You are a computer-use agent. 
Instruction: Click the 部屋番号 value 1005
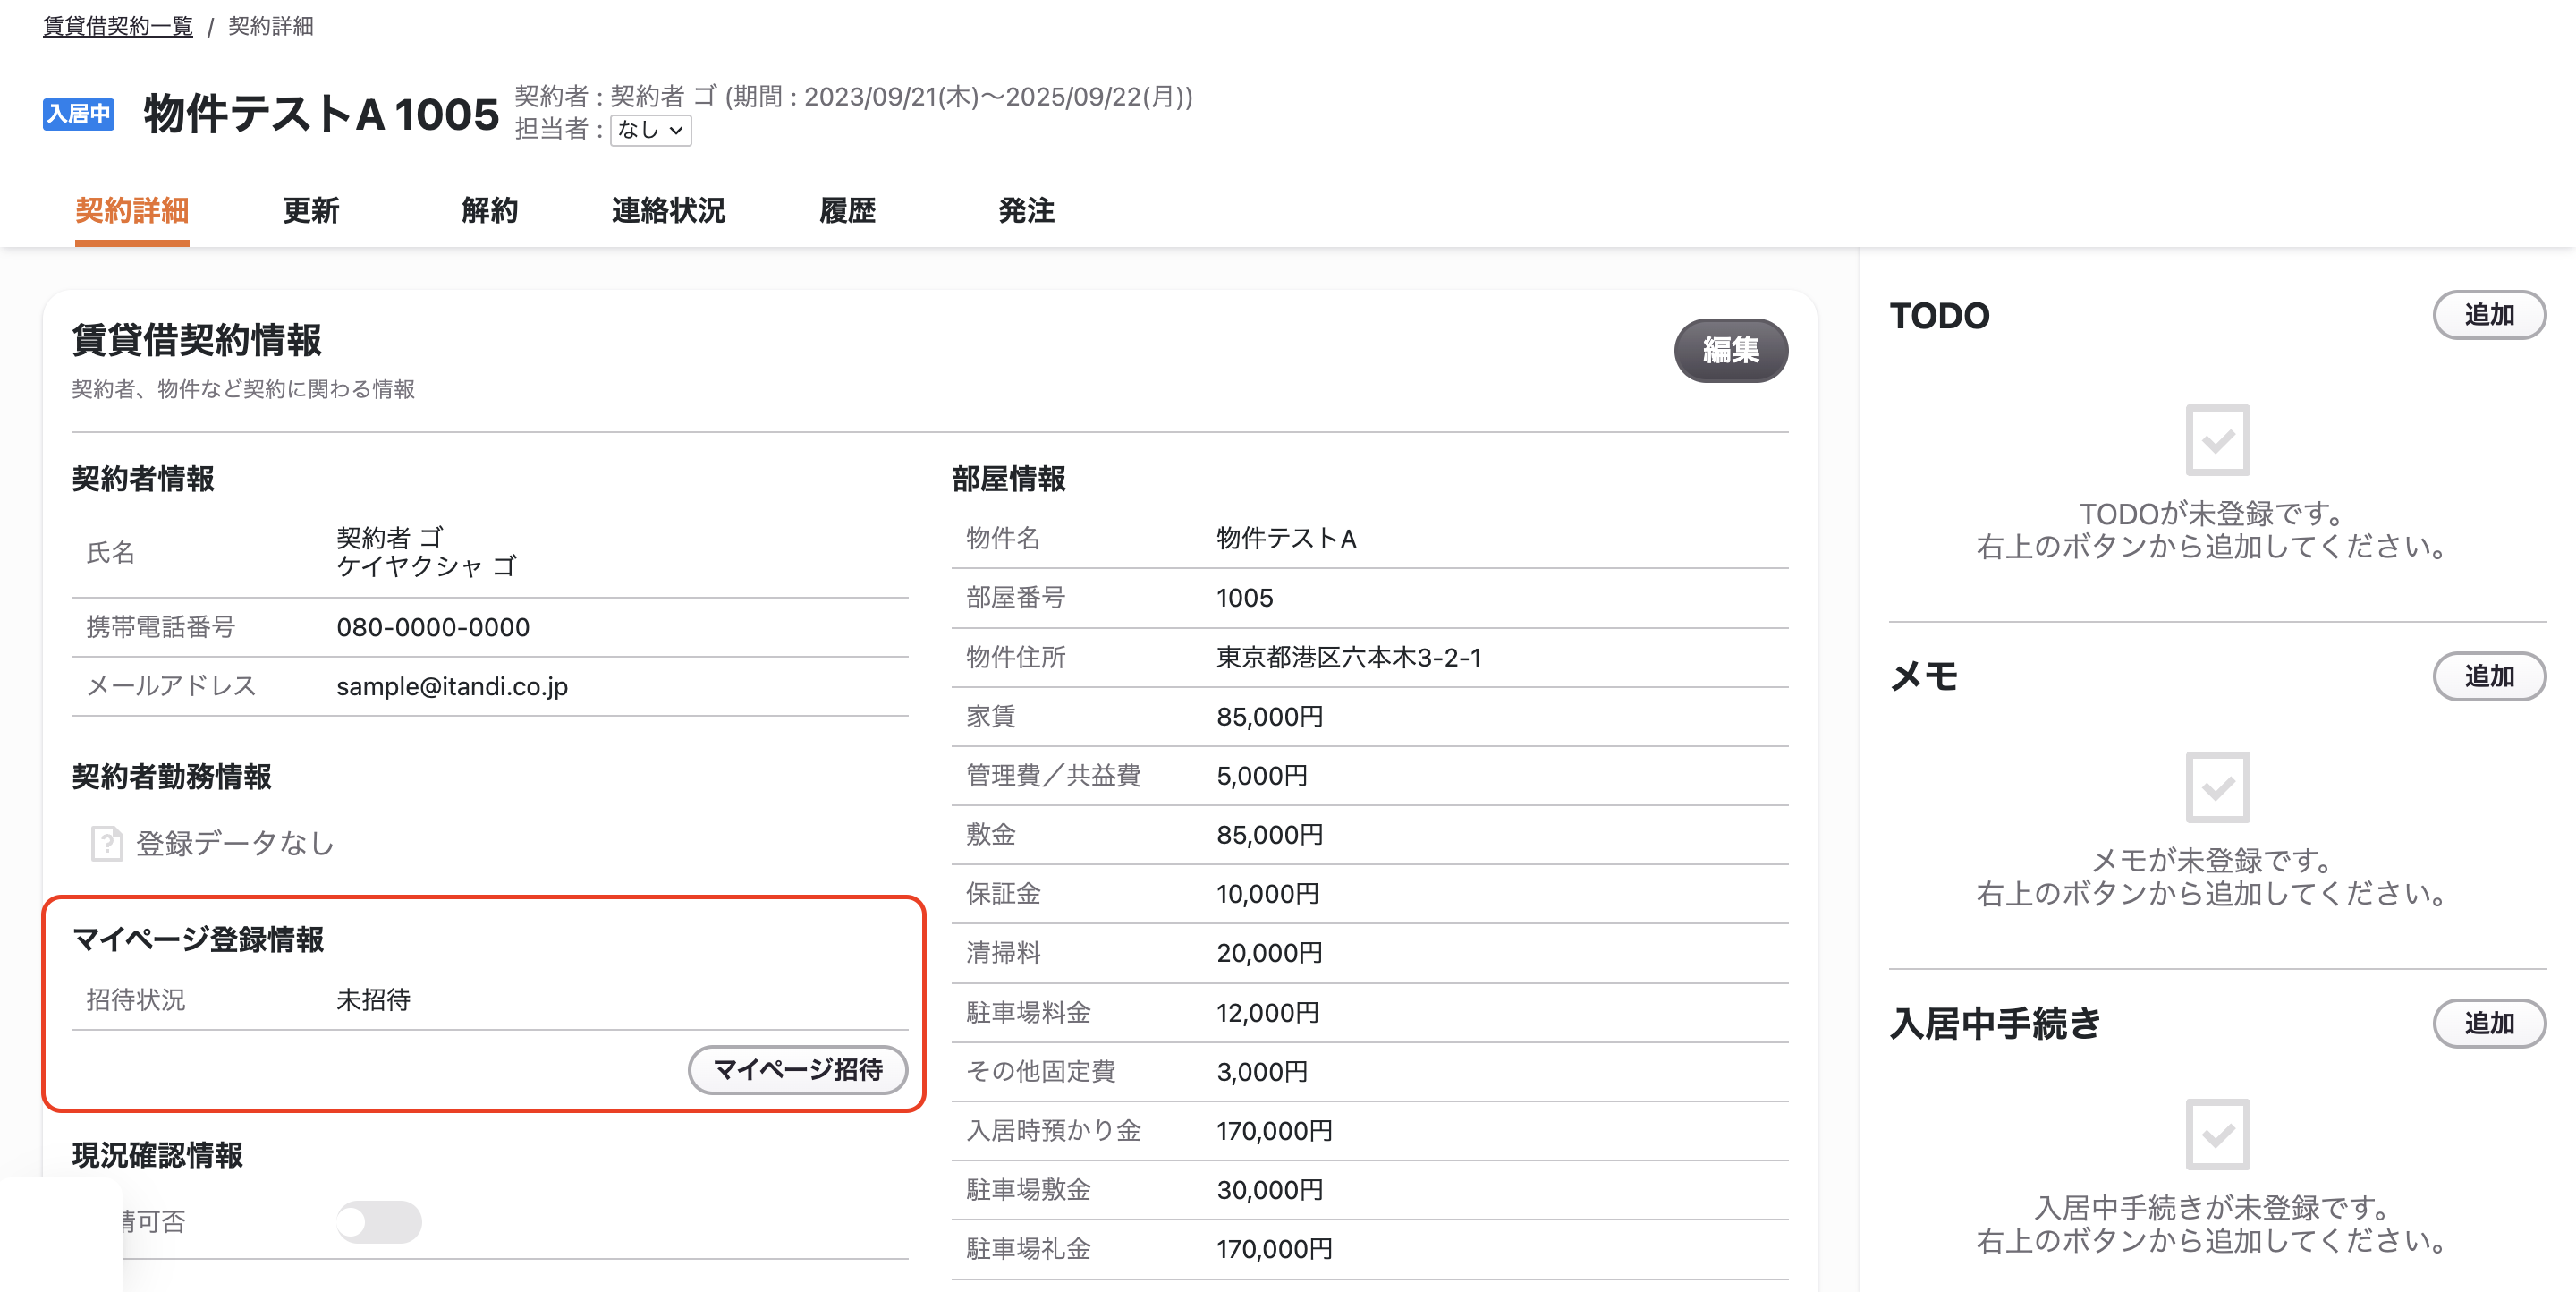click(x=1244, y=597)
